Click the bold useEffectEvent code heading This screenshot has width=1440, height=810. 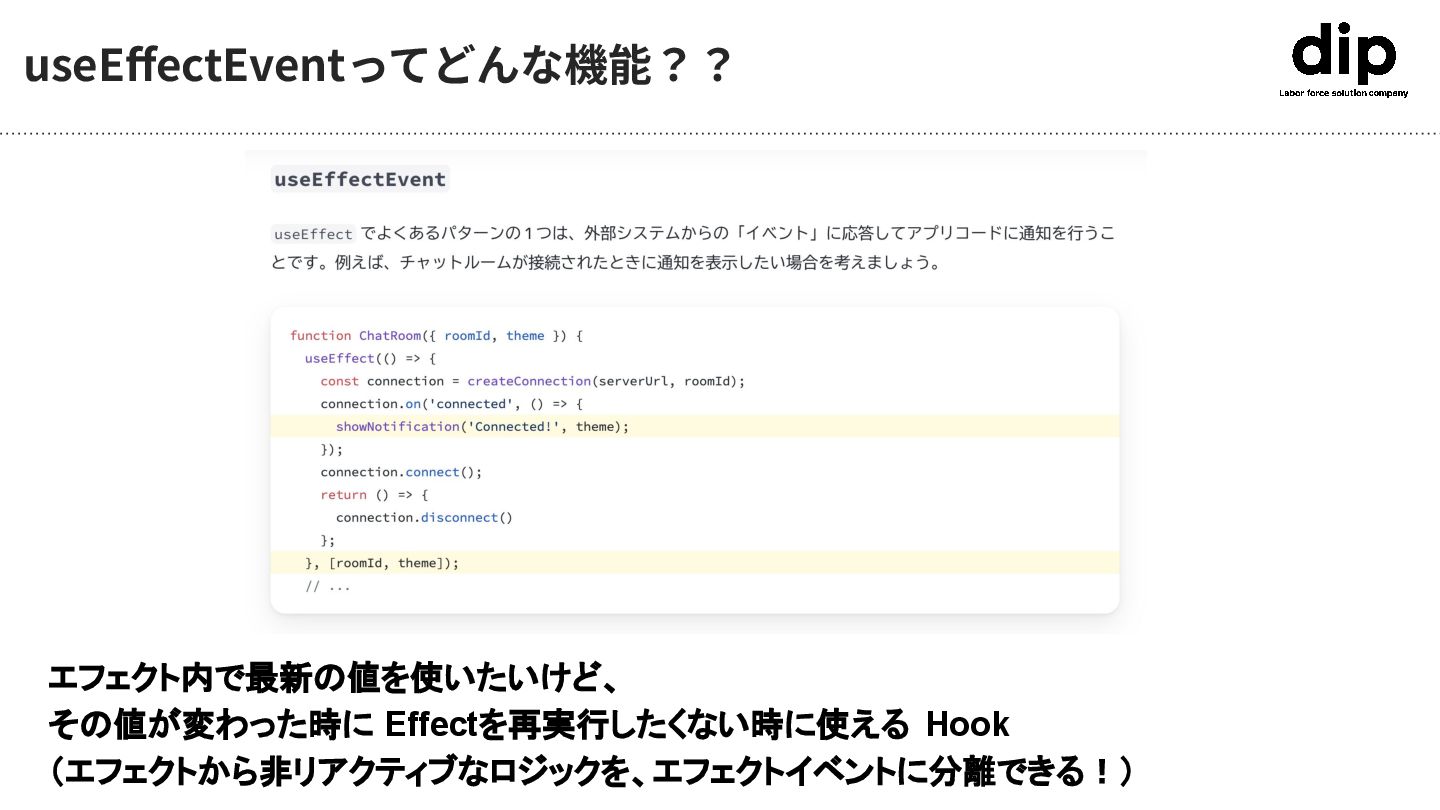360,180
